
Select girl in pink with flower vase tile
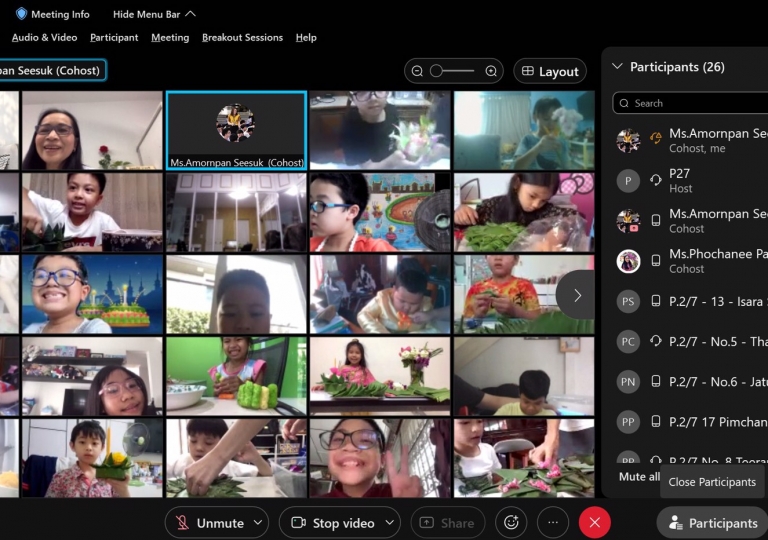[380, 376]
